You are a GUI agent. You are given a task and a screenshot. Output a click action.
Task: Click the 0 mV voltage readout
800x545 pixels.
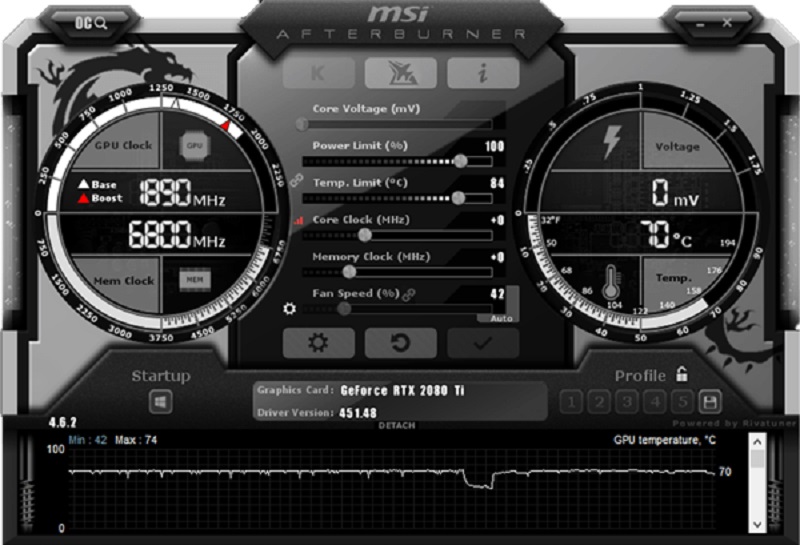[x=674, y=193]
